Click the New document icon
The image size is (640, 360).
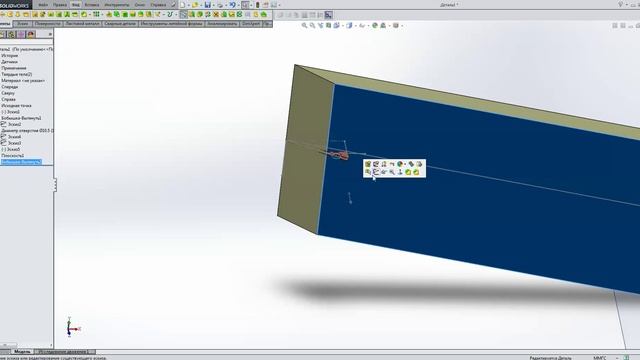182,5
